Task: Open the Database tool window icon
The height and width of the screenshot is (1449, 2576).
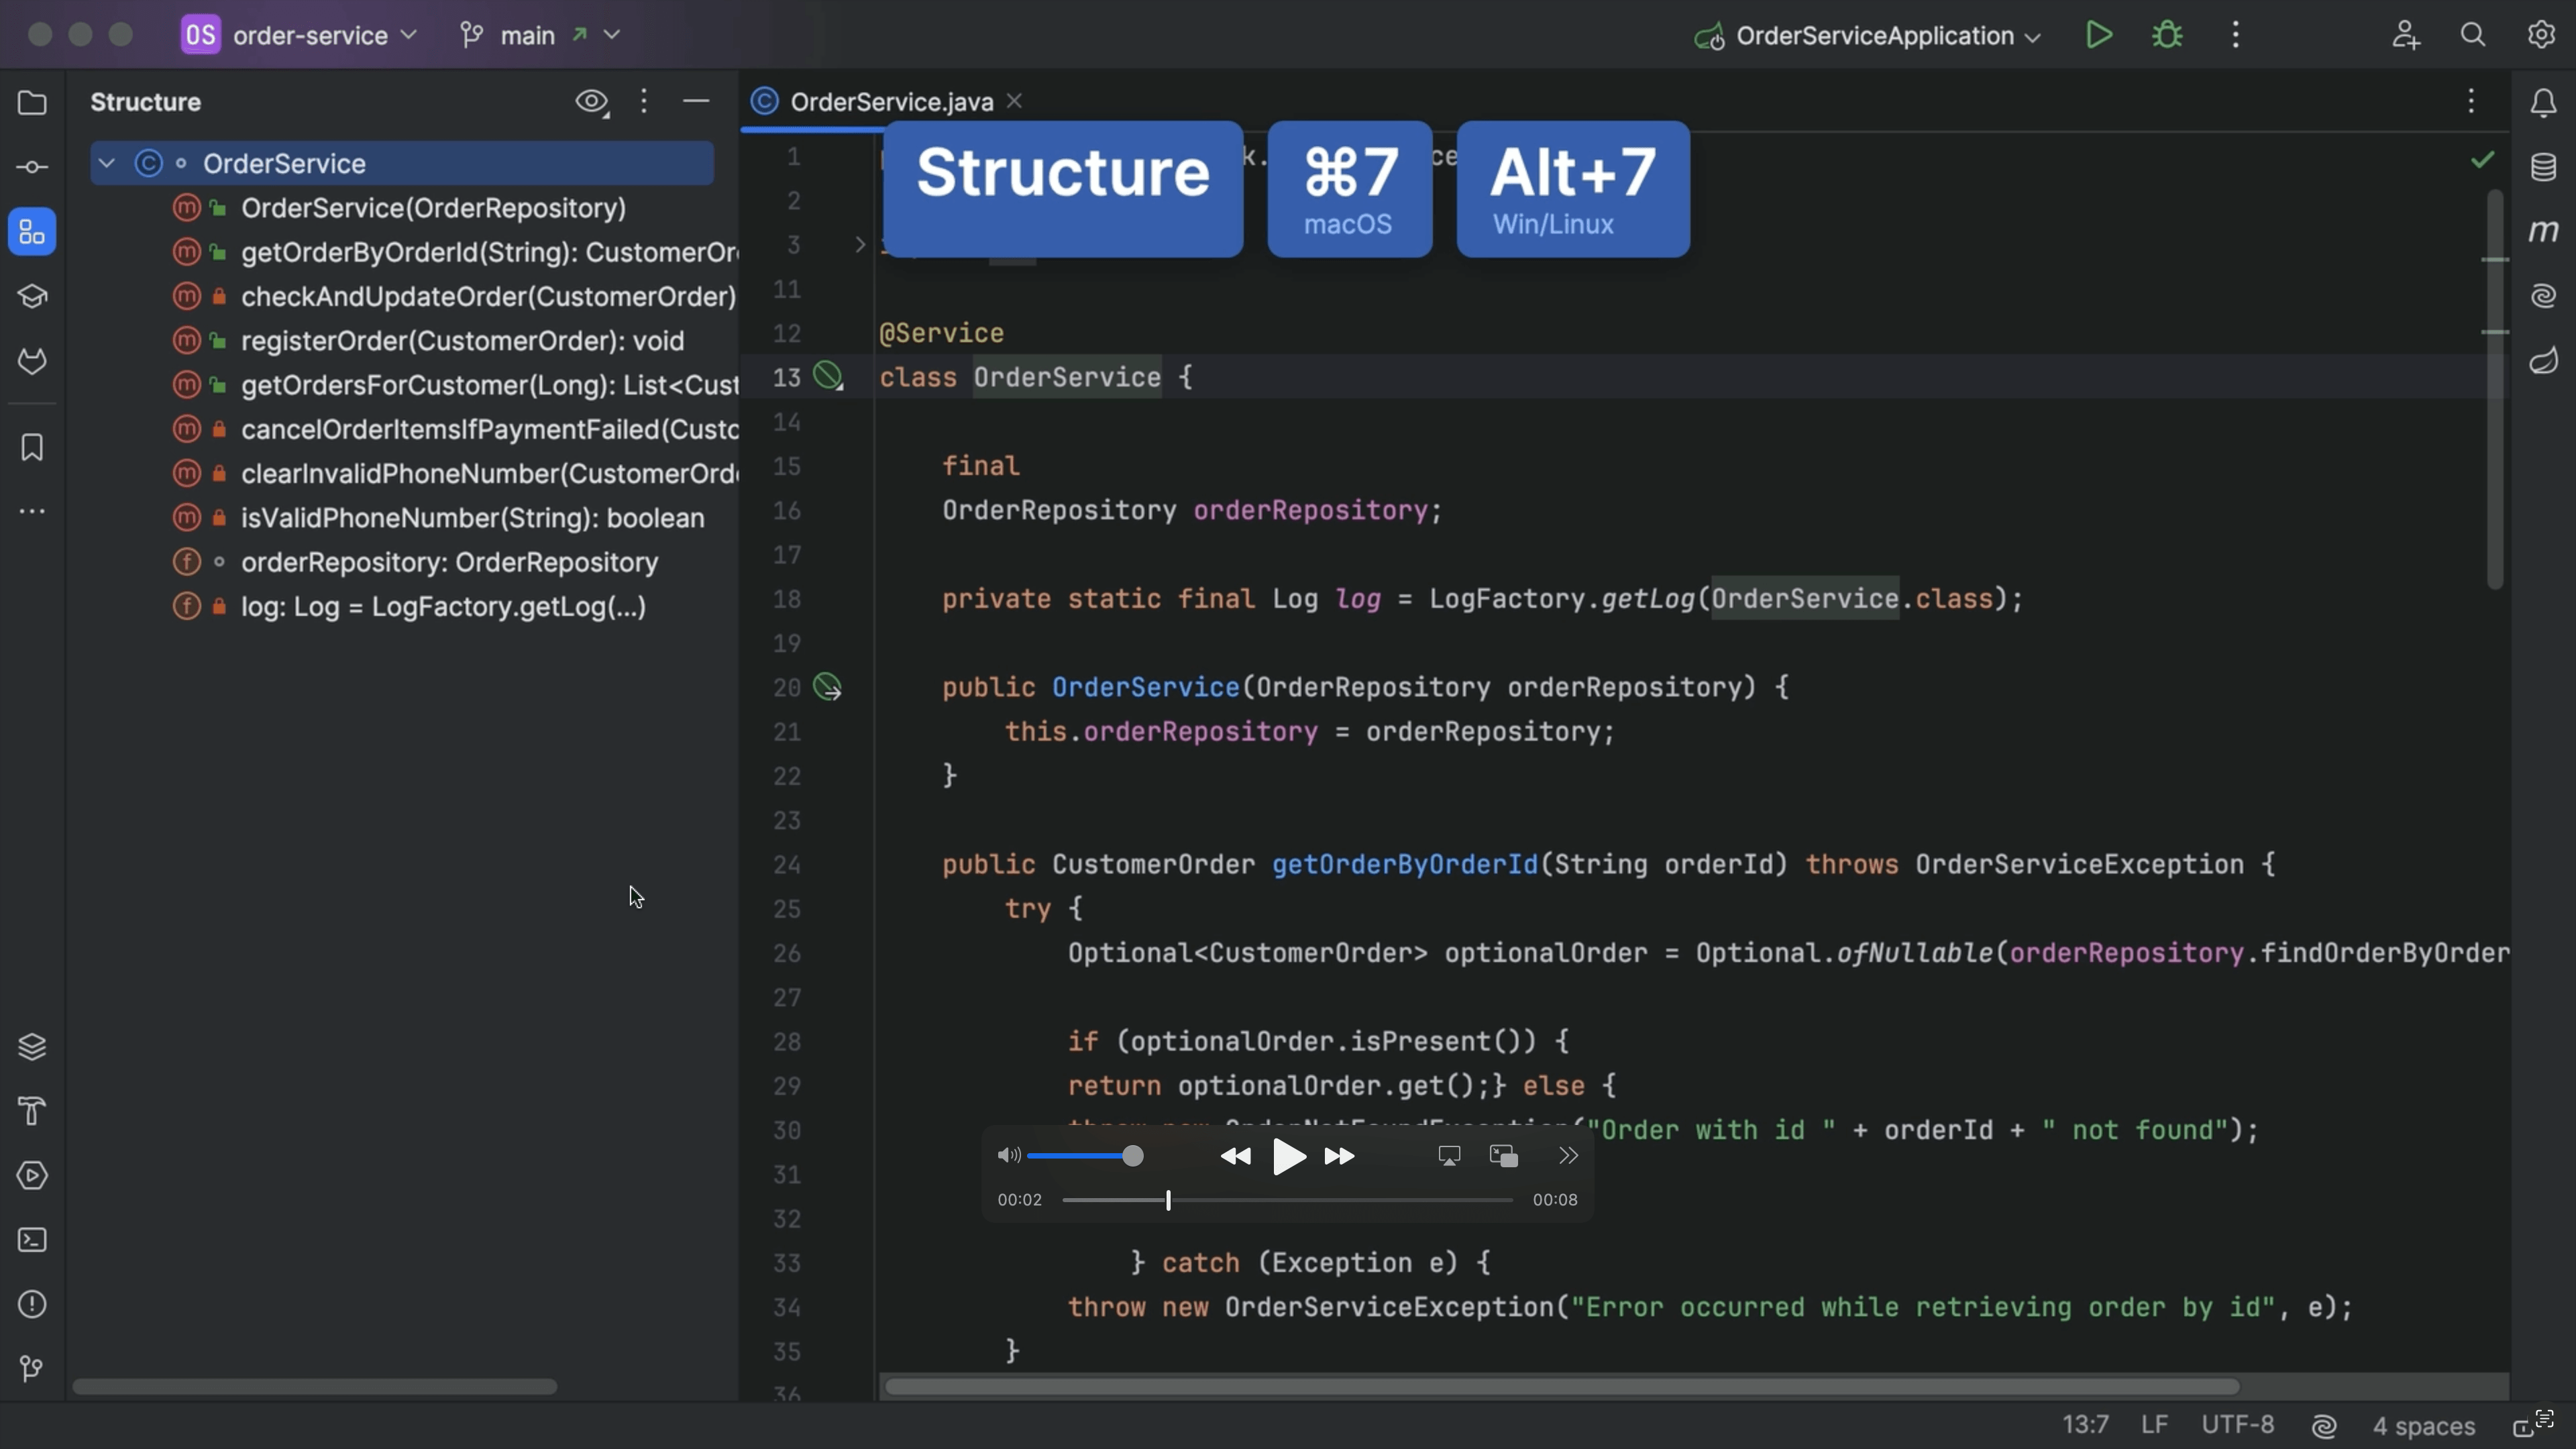Action: [2543, 167]
